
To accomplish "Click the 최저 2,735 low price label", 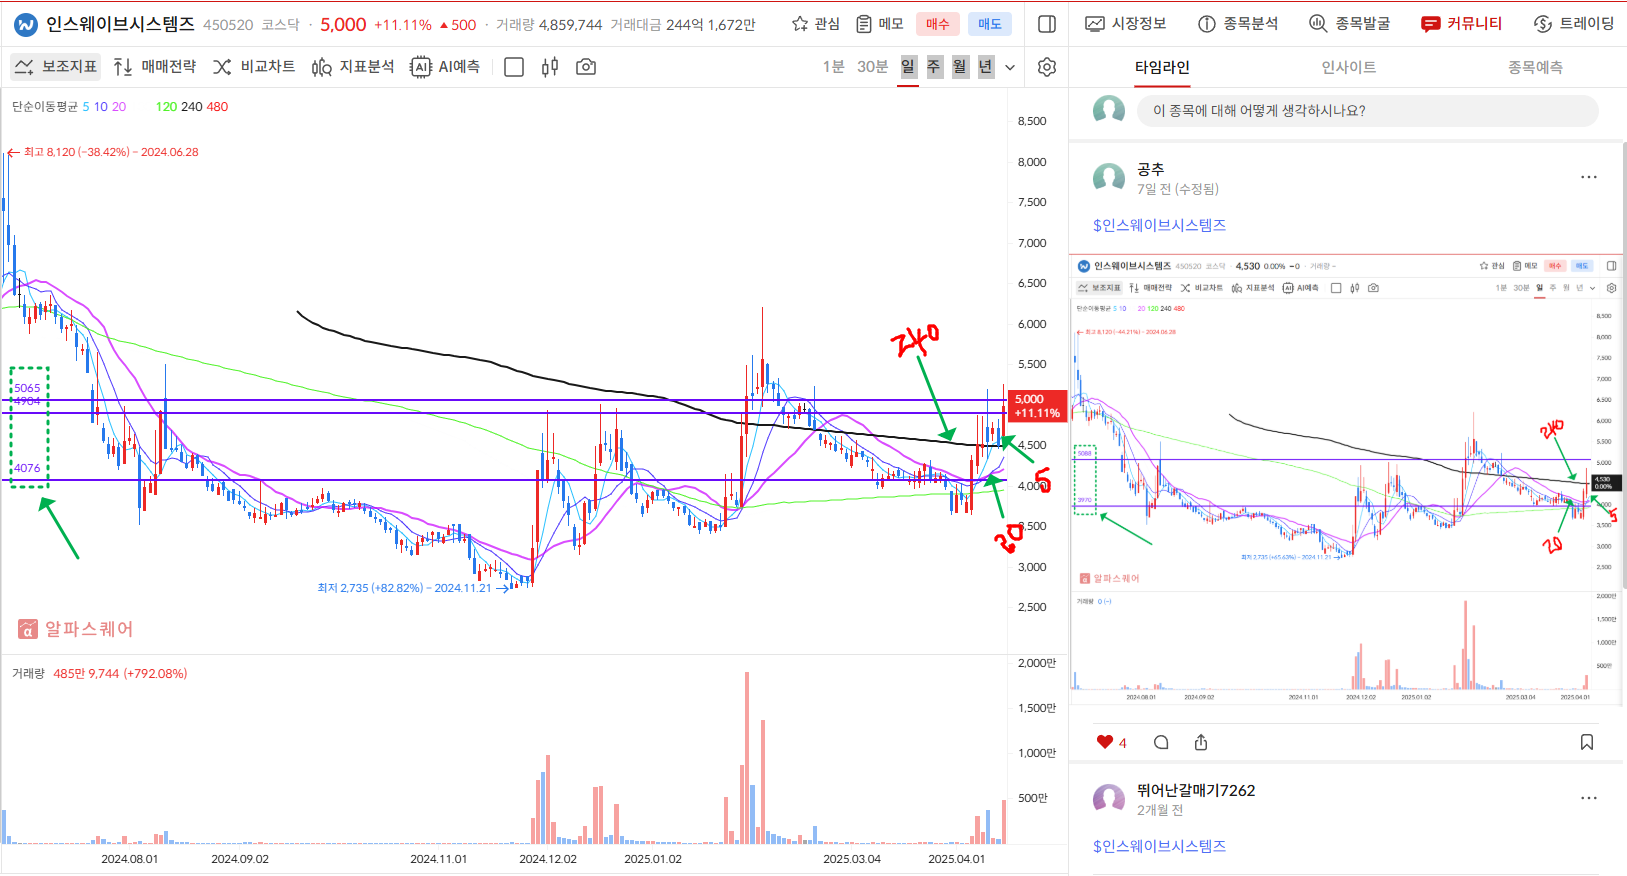I will 413,588.
